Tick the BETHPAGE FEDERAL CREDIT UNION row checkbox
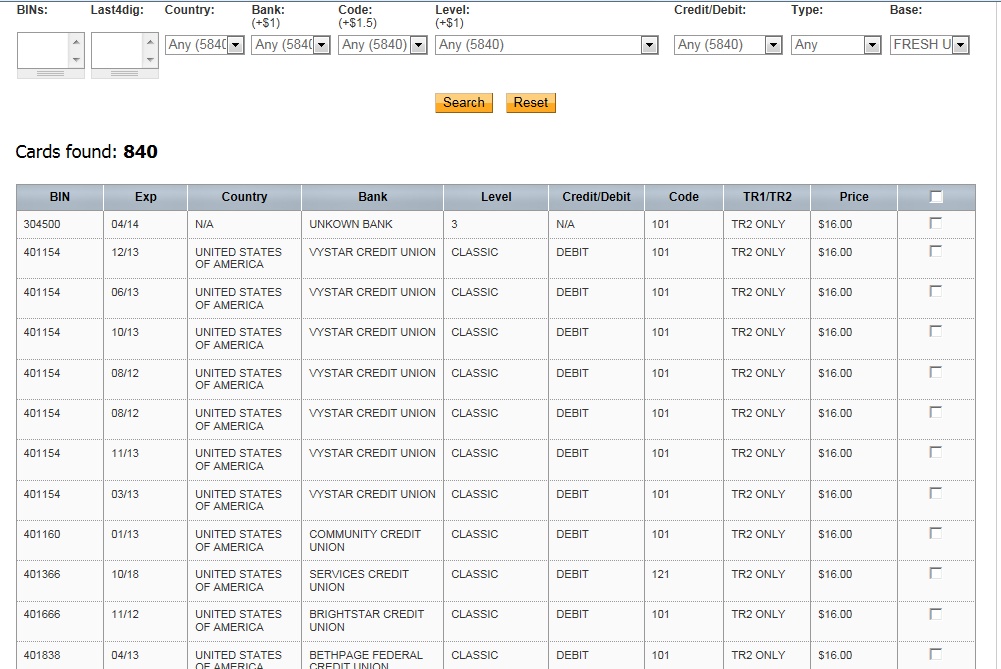This screenshot has height=669, width=1001. pyautogui.click(x=936, y=654)
